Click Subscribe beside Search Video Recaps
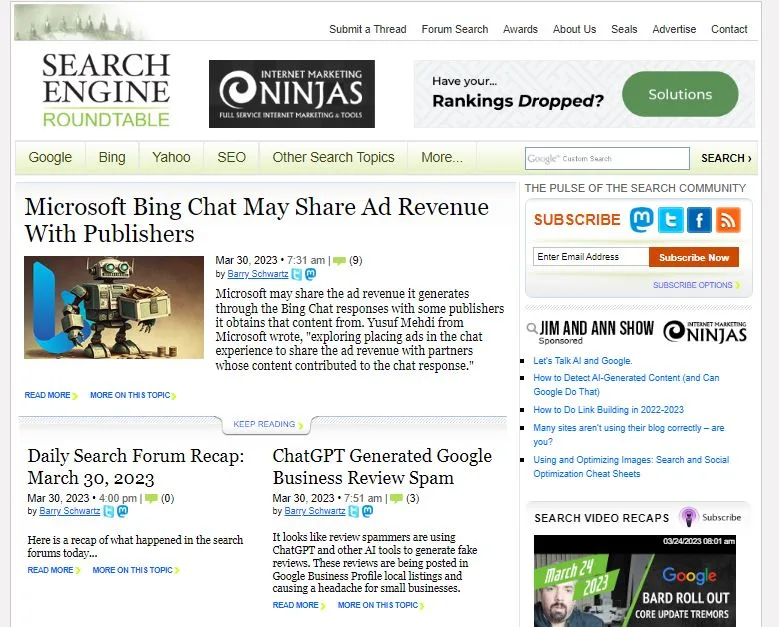 (721, 517)
